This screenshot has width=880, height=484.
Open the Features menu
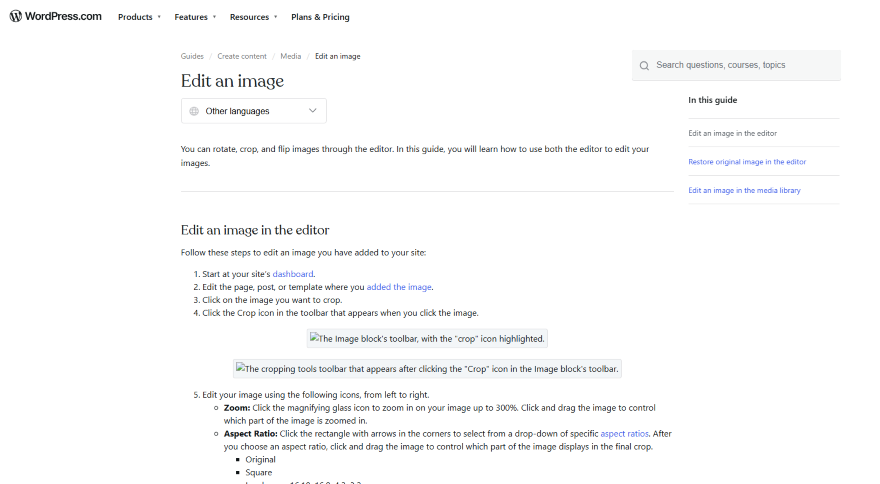(x=191, y=17)
